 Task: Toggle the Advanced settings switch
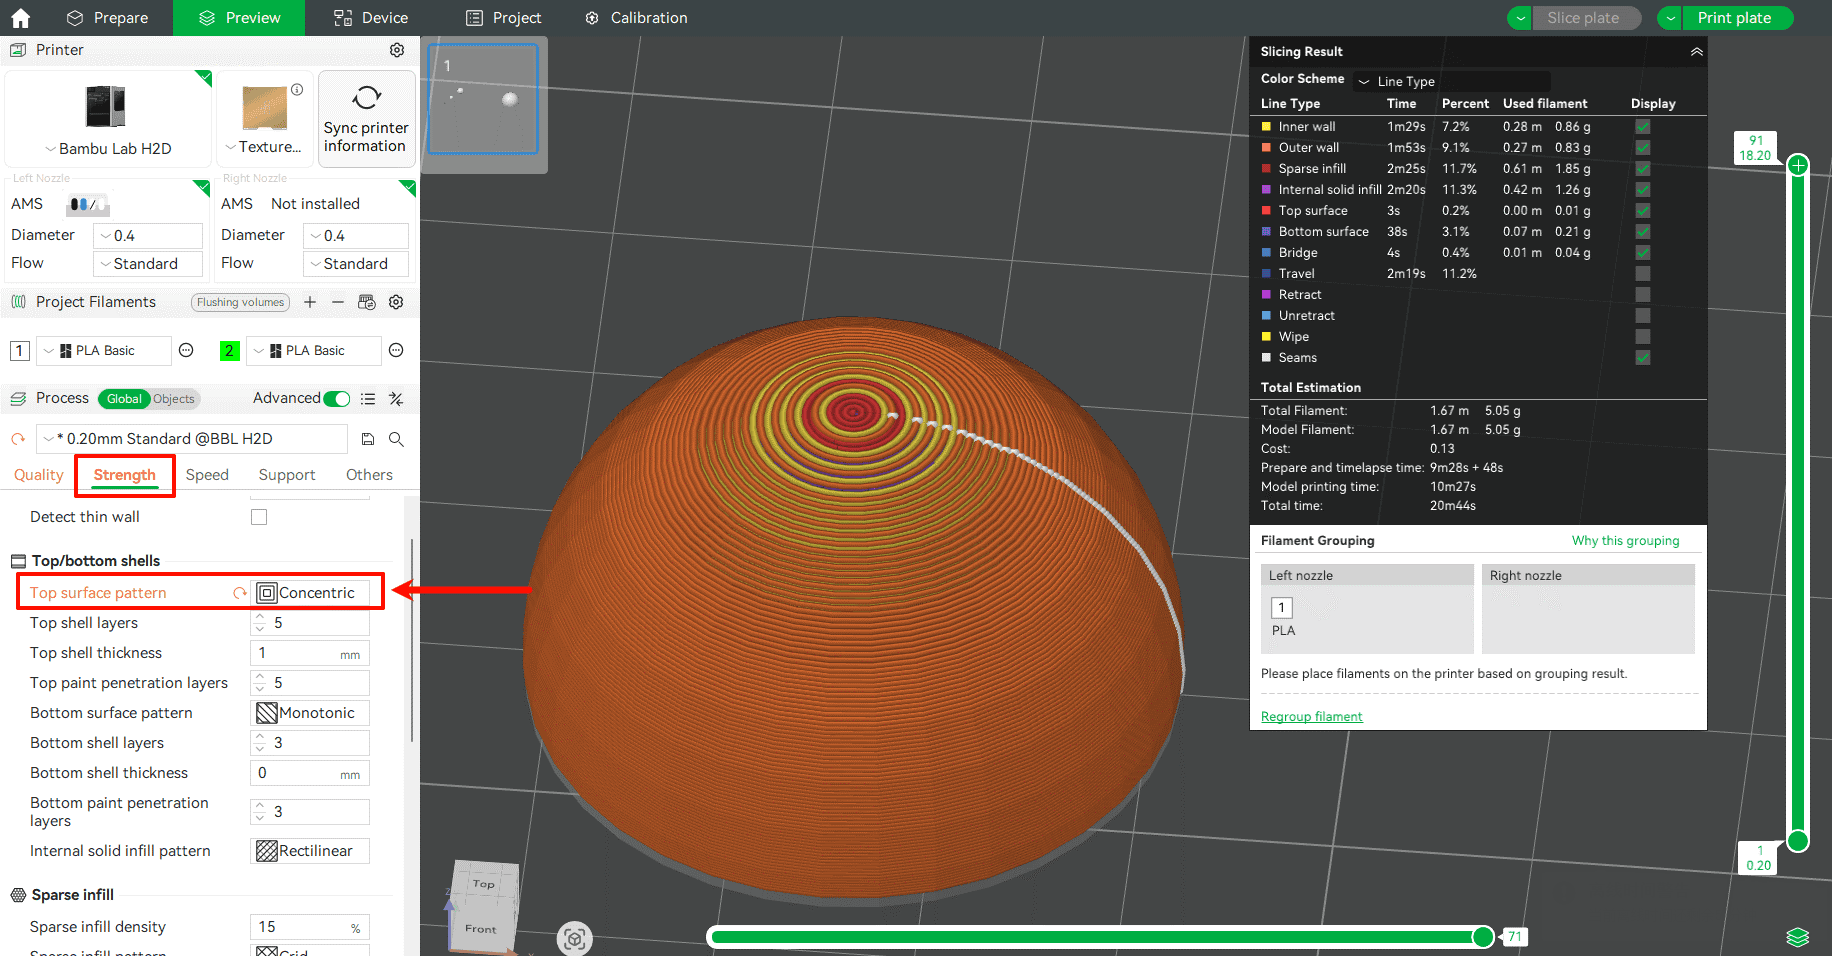point(337,399)
